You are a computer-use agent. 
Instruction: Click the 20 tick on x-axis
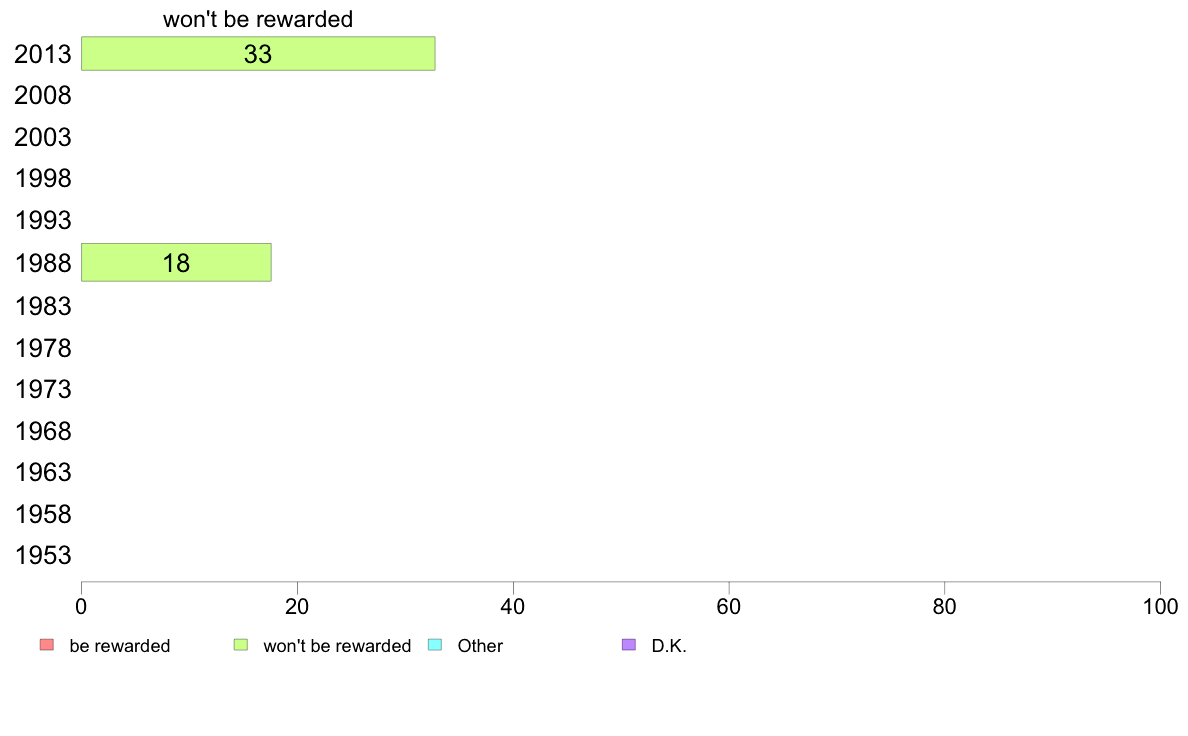297,606
